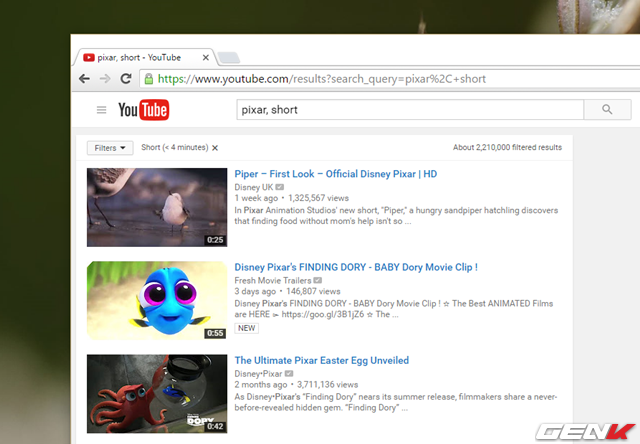Expand the Filters dropdown

pyautogui.click(x=110, y=148)
